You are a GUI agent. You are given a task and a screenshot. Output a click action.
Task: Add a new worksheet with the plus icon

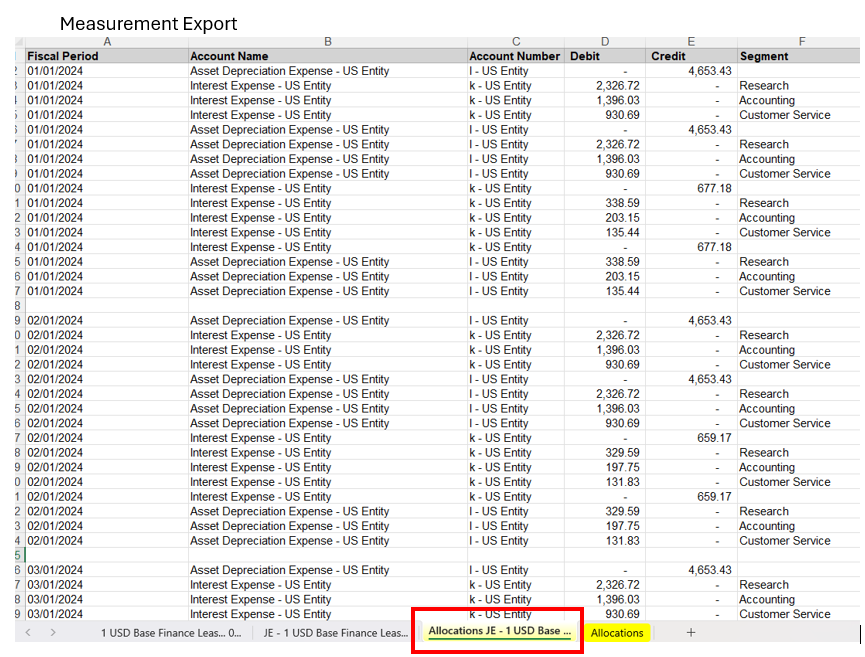pos(690,633)
